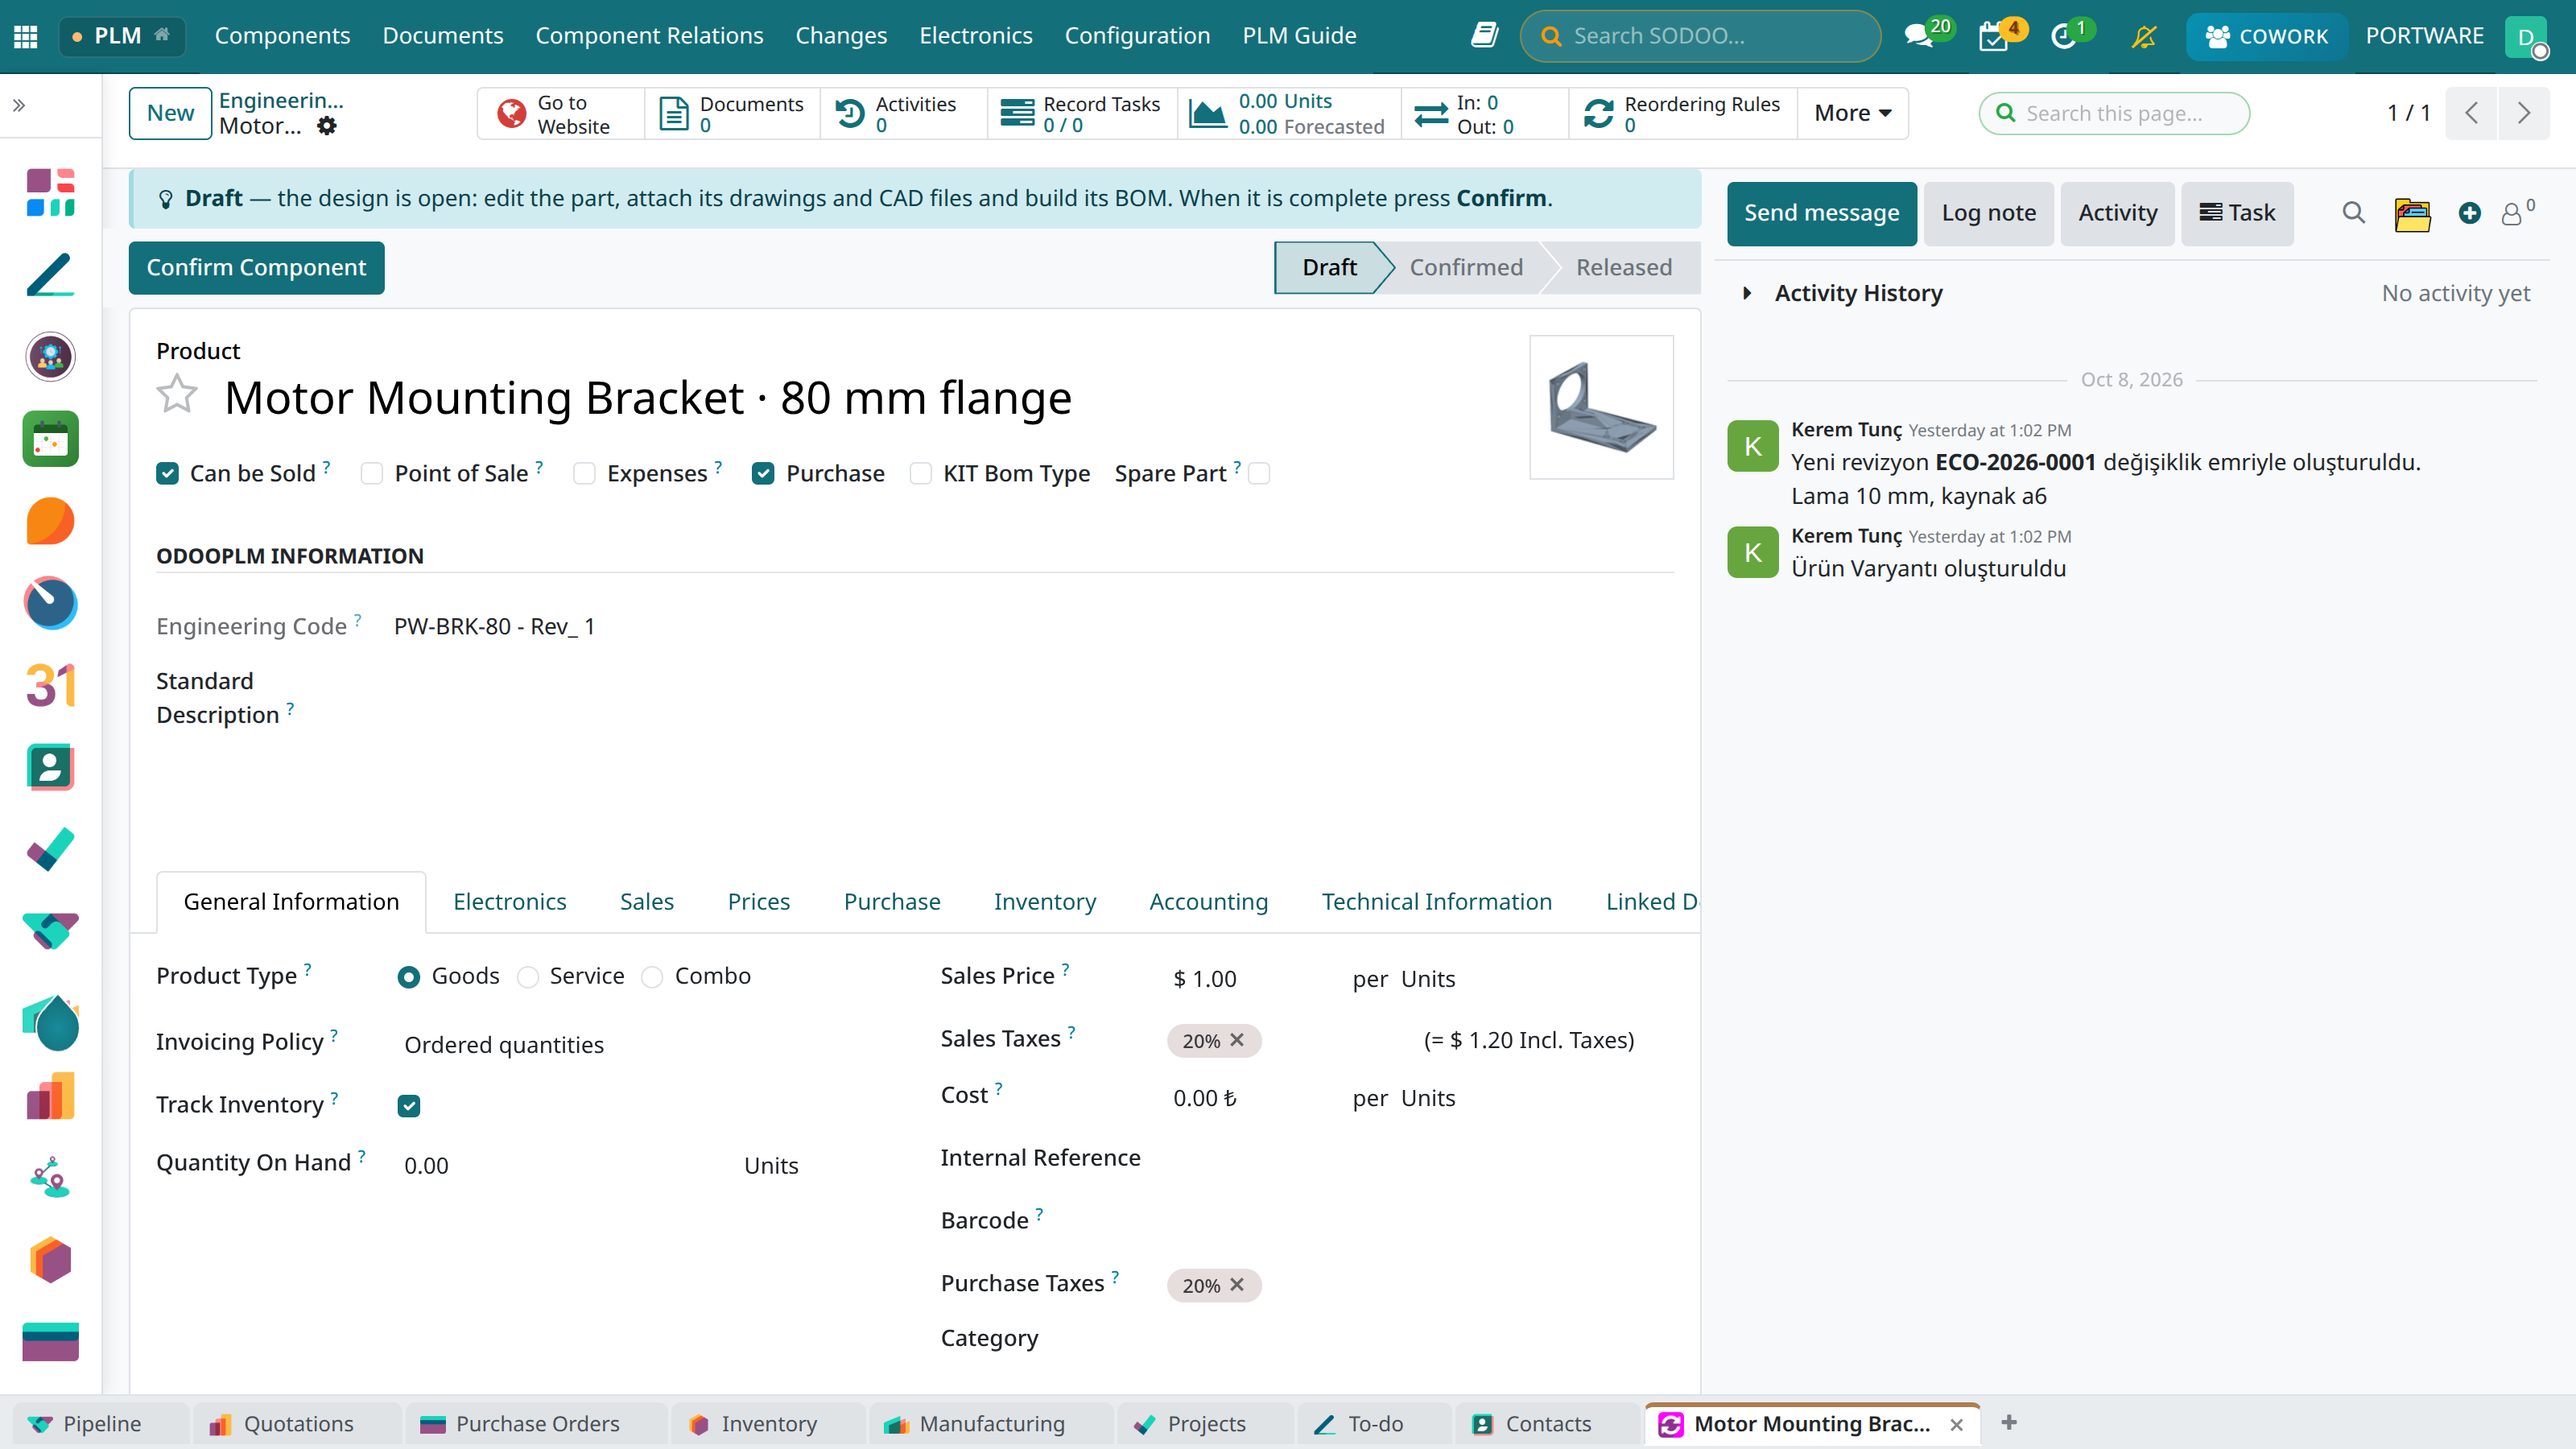This screenshot has width=2576, height=1449.
Task: Remove the 20% Sales Taxes tag
Action: [1237, 1040]
